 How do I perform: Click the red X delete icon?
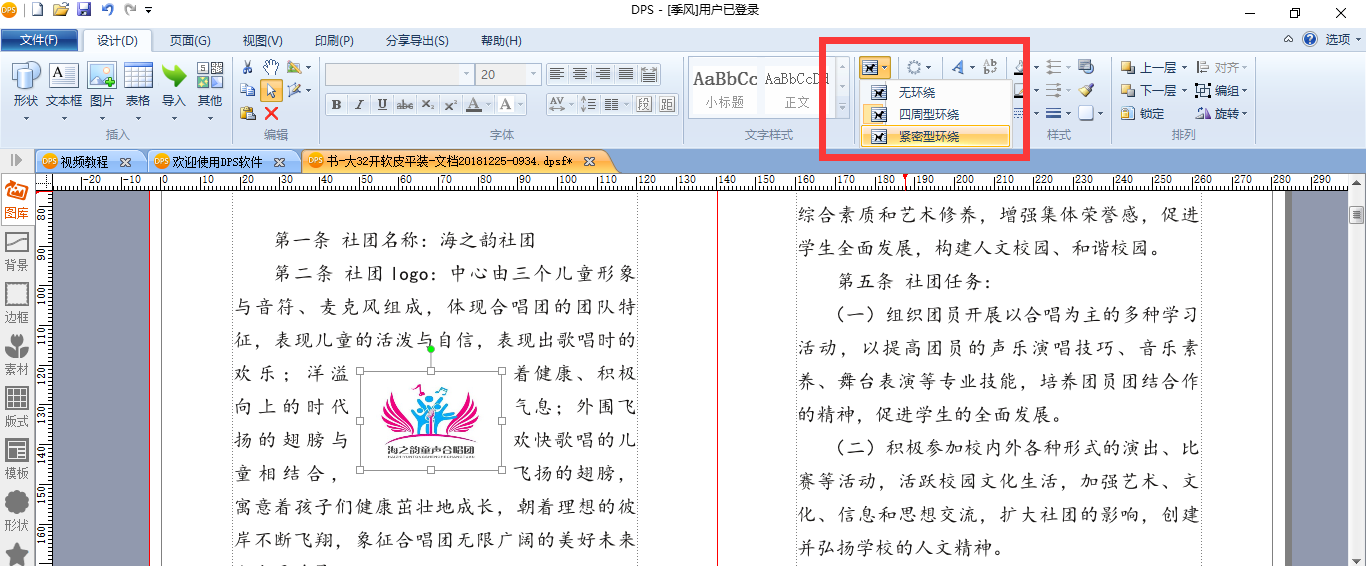pos(271,113)
